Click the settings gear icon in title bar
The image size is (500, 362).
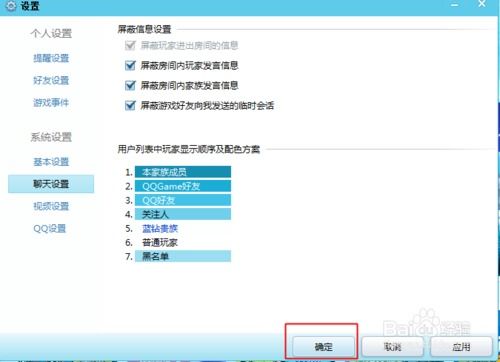click(x=11, y=6)
